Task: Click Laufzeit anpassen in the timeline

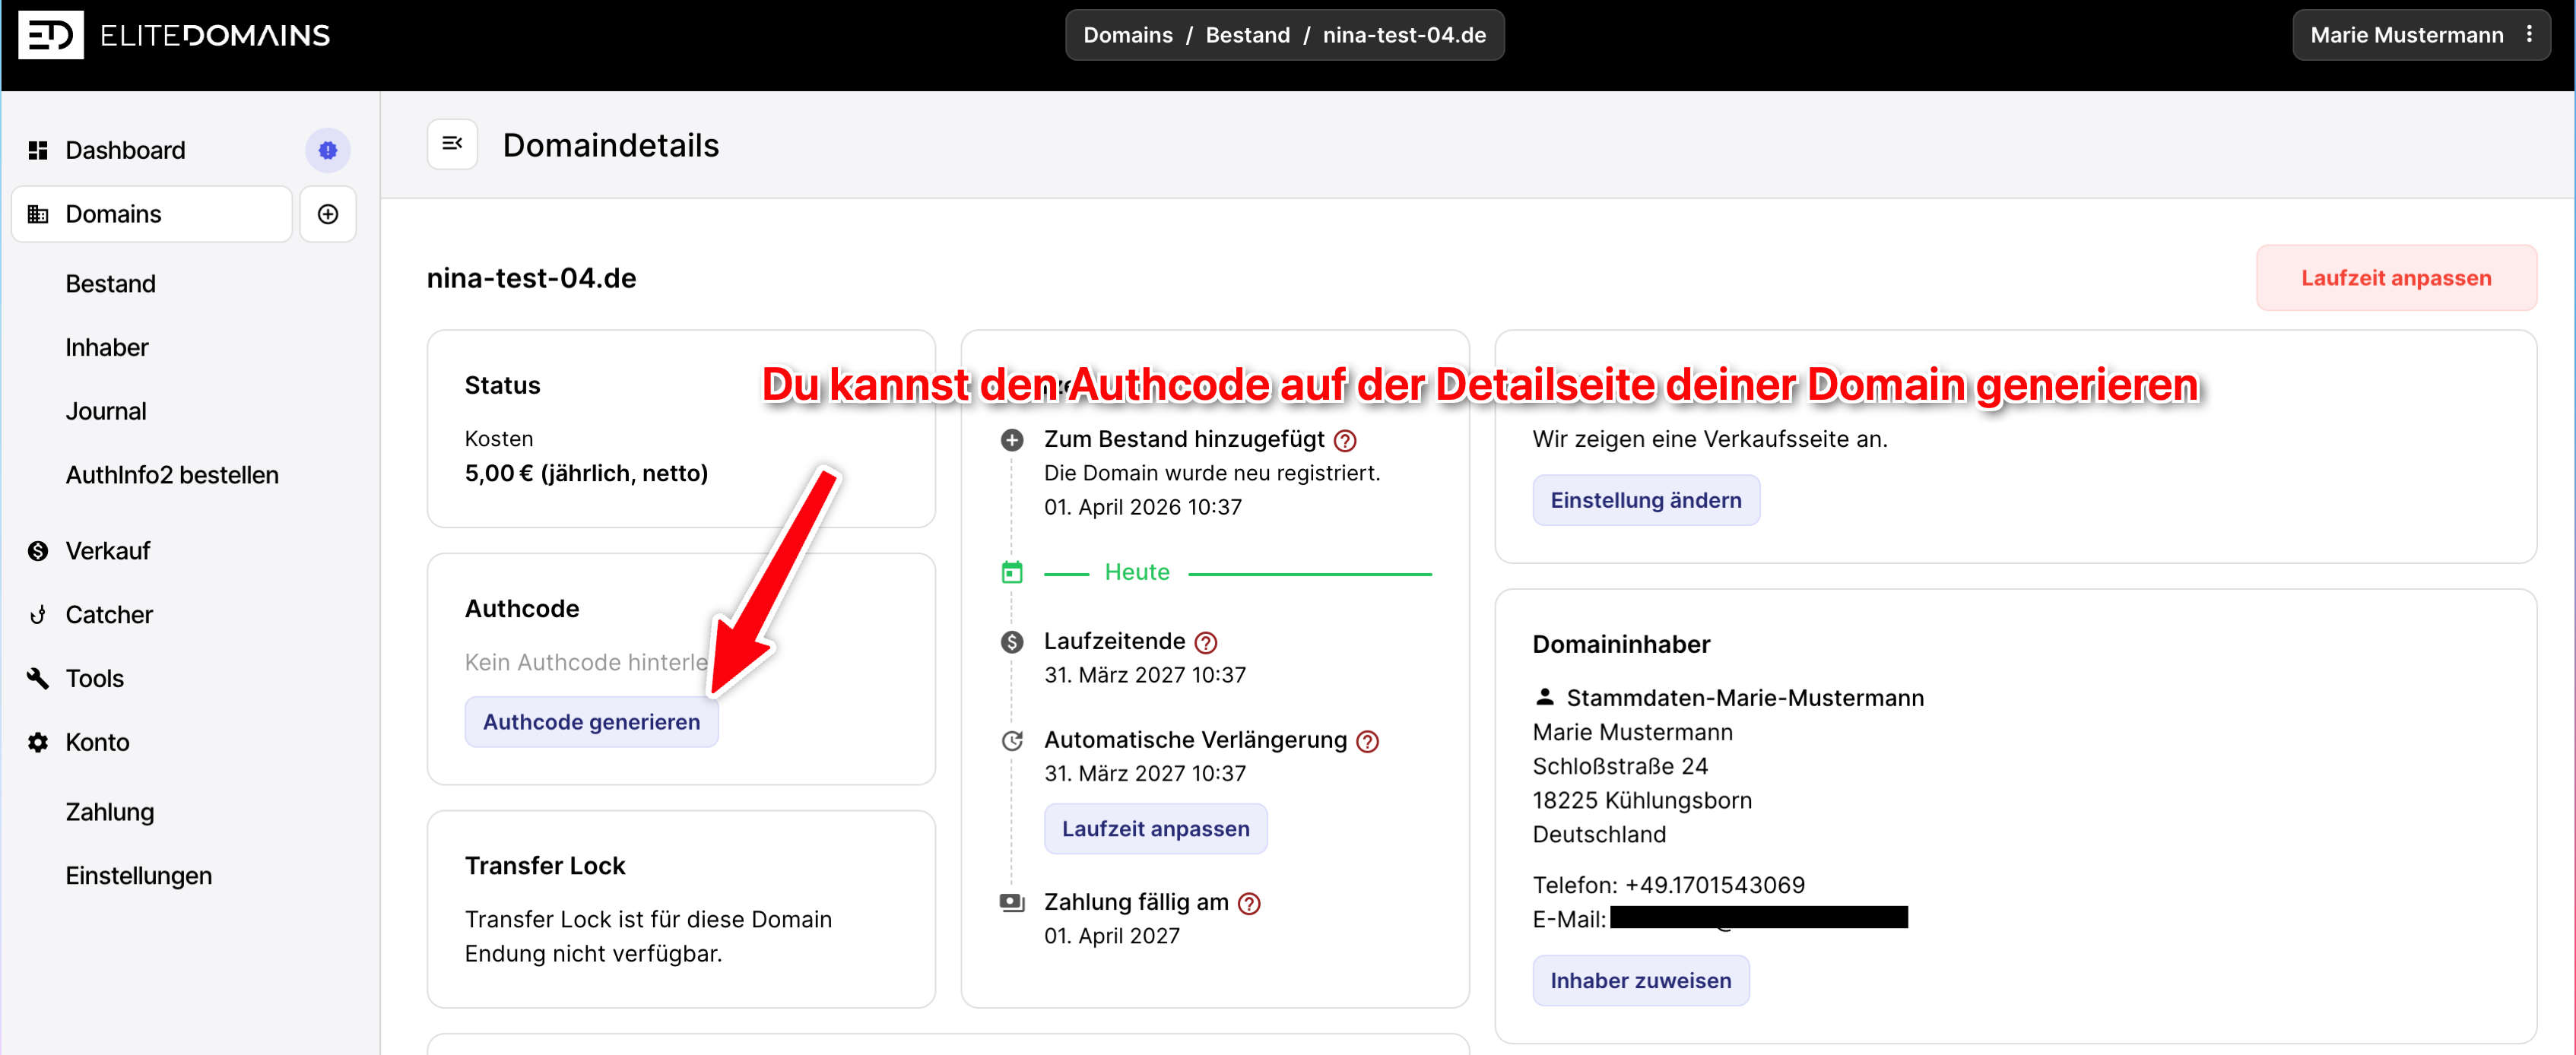Action: [x=1155, y=829]
